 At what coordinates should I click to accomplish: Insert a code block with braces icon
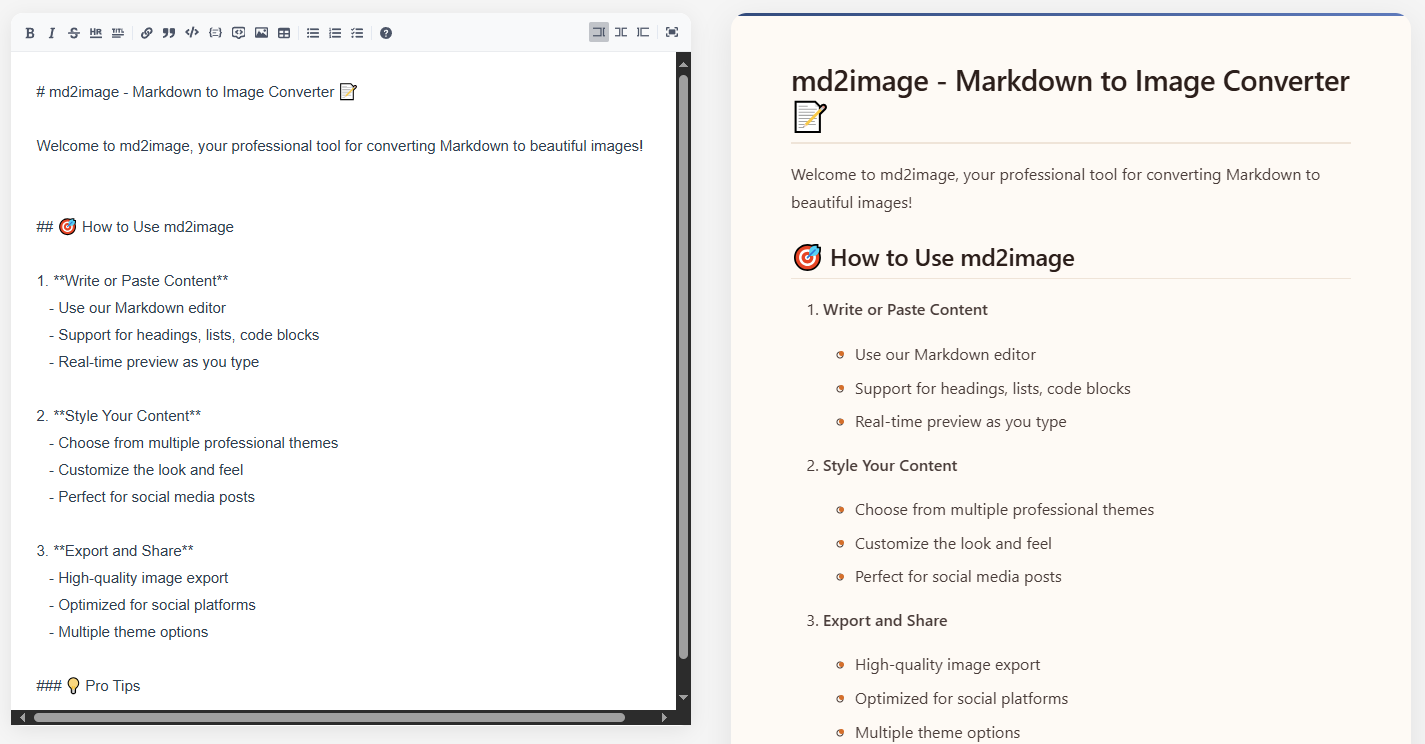point(215,33)
